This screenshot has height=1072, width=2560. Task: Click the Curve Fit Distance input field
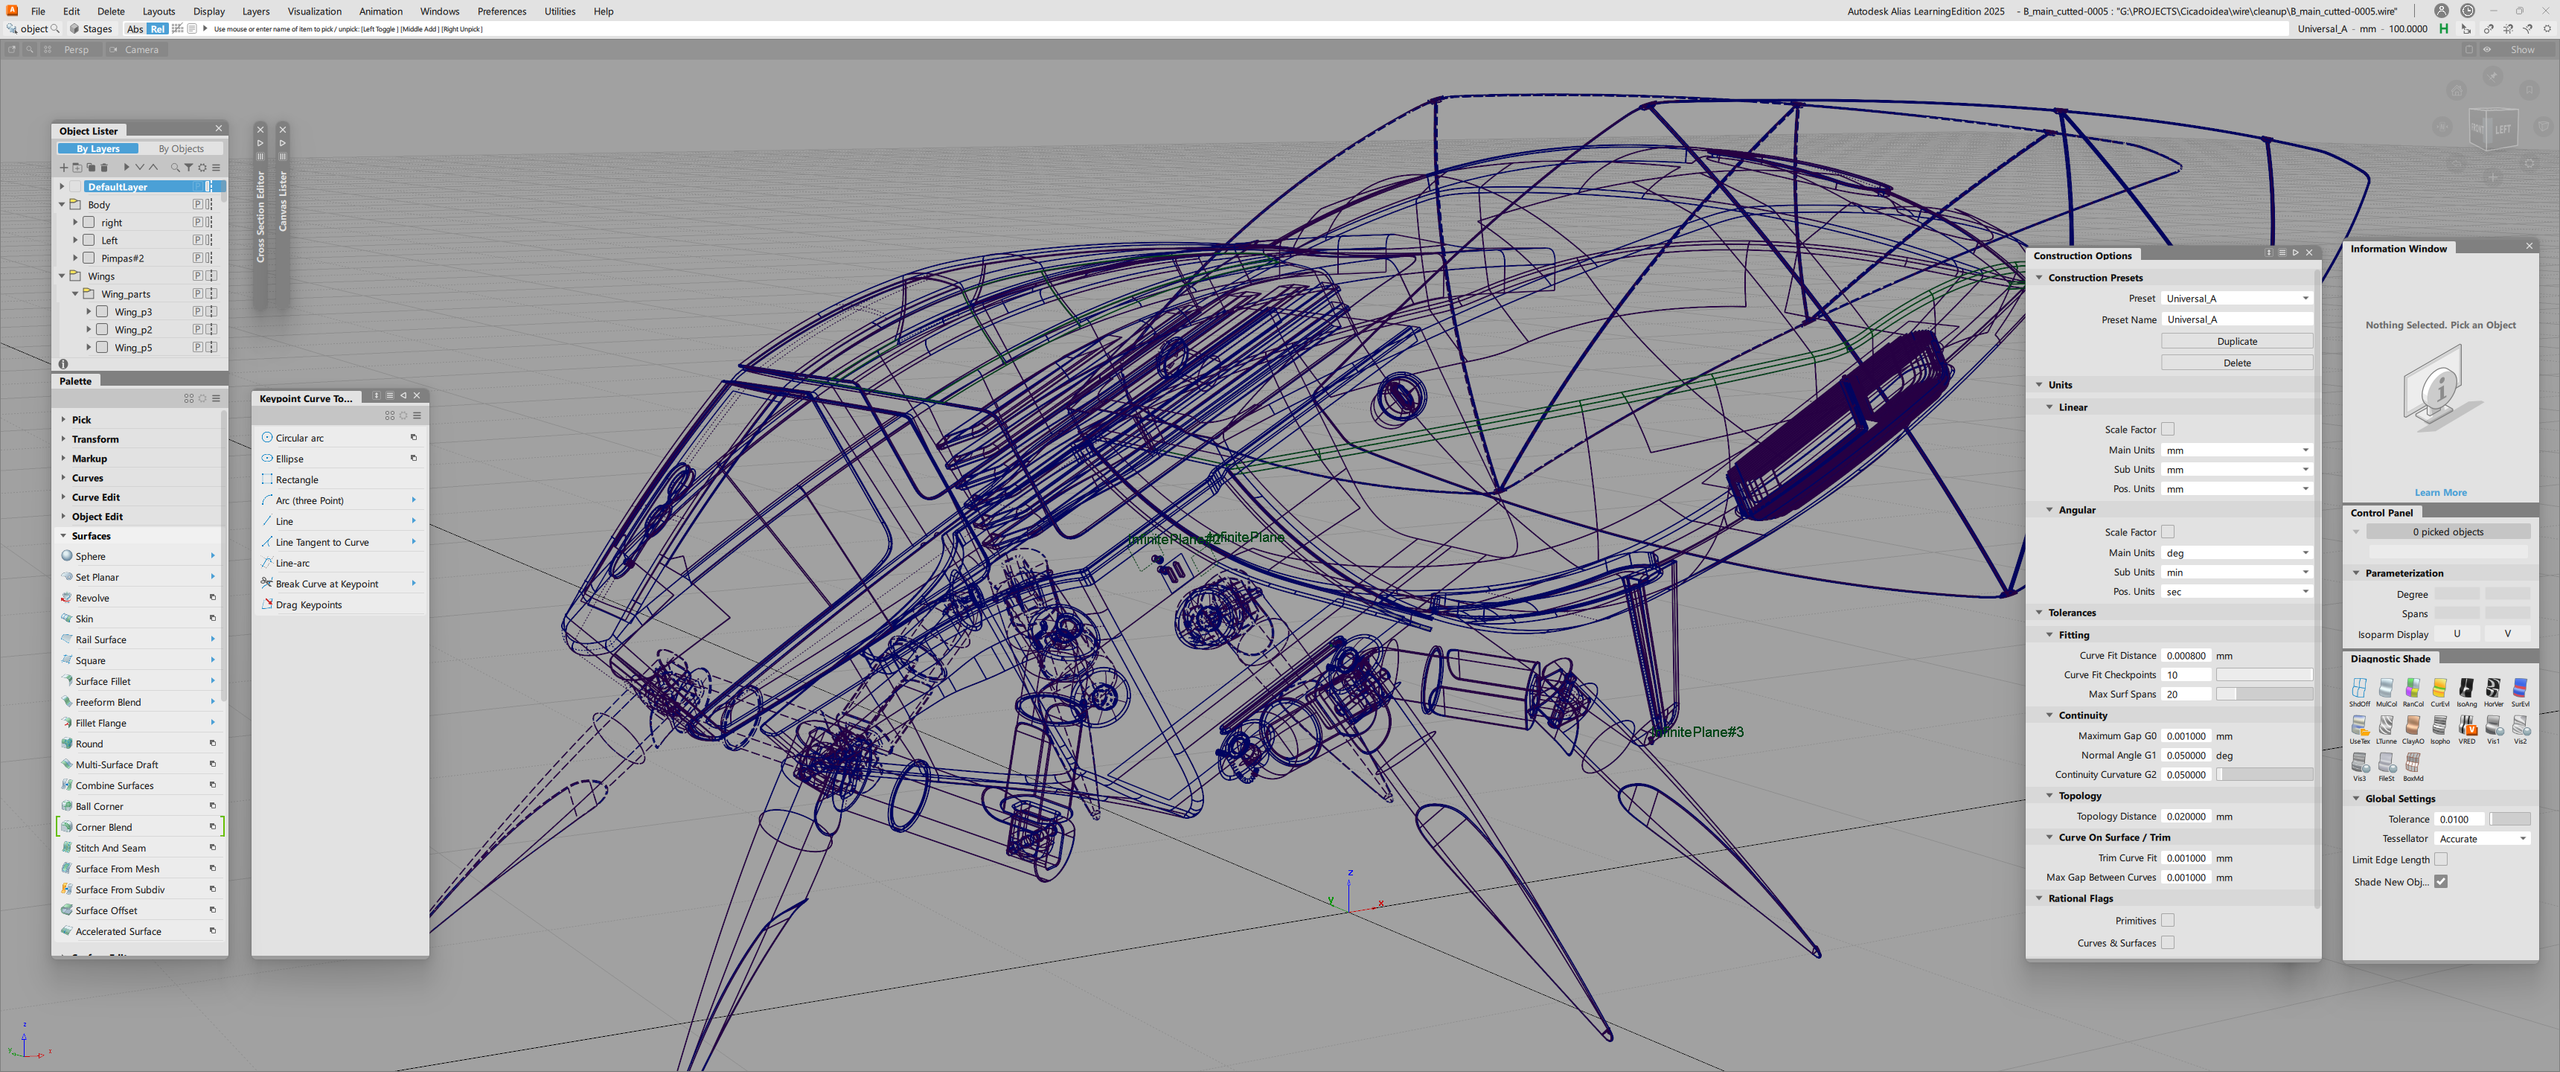[2186, 656]
